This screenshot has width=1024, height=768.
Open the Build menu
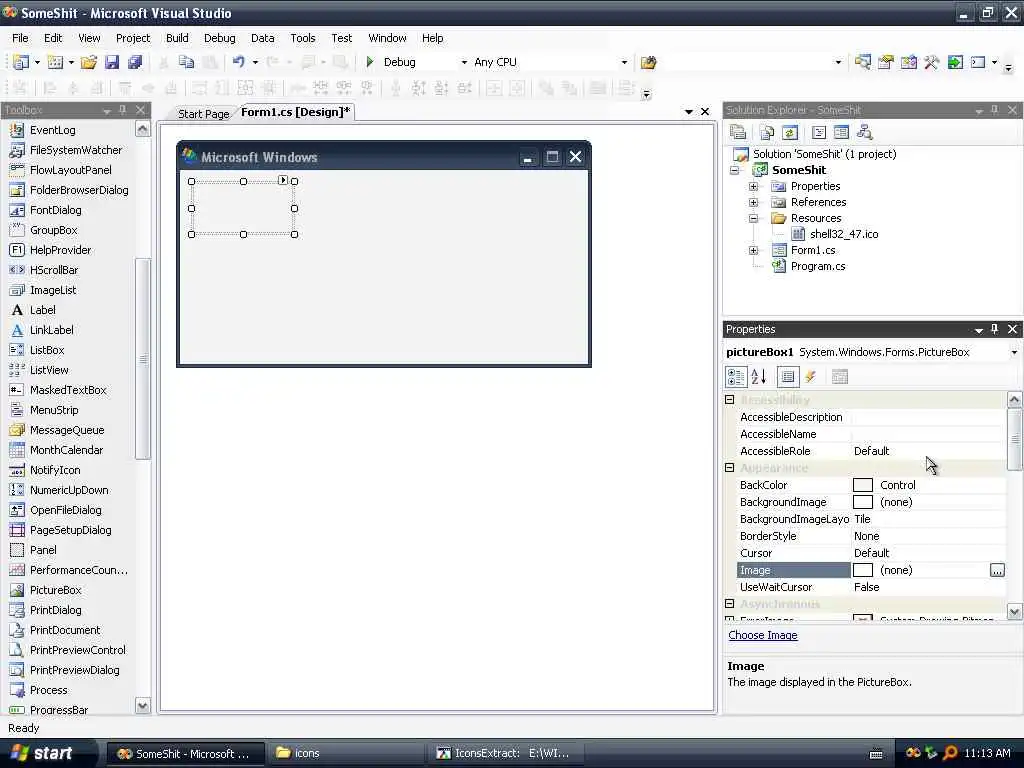pyautogui.click(x=177, y=38)
